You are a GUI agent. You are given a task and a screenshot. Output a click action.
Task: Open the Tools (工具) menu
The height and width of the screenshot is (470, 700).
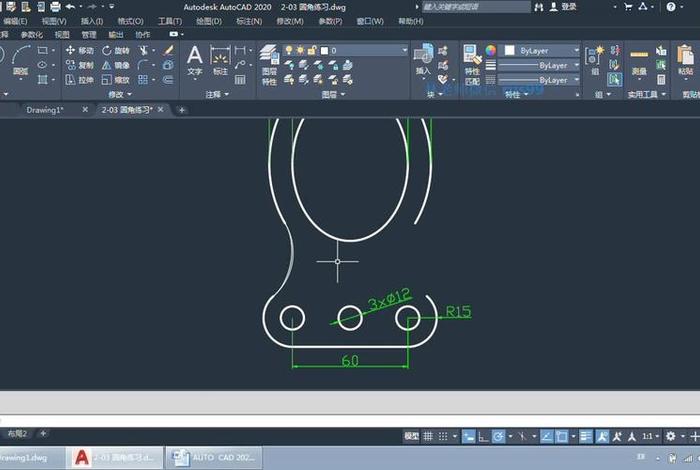pyautogui.click(x=170, y=21)
